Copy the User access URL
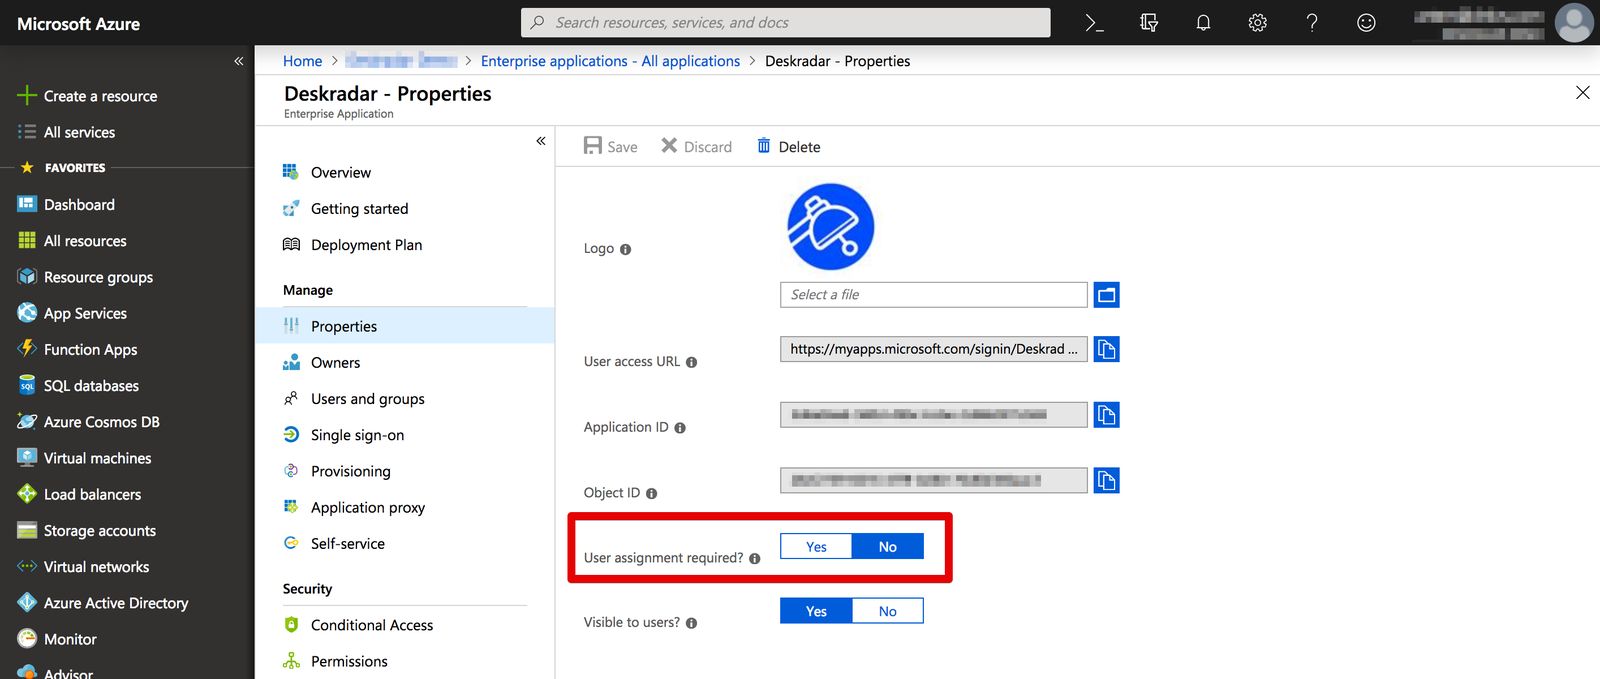 pyautogui.click(x=1106, y=349)
